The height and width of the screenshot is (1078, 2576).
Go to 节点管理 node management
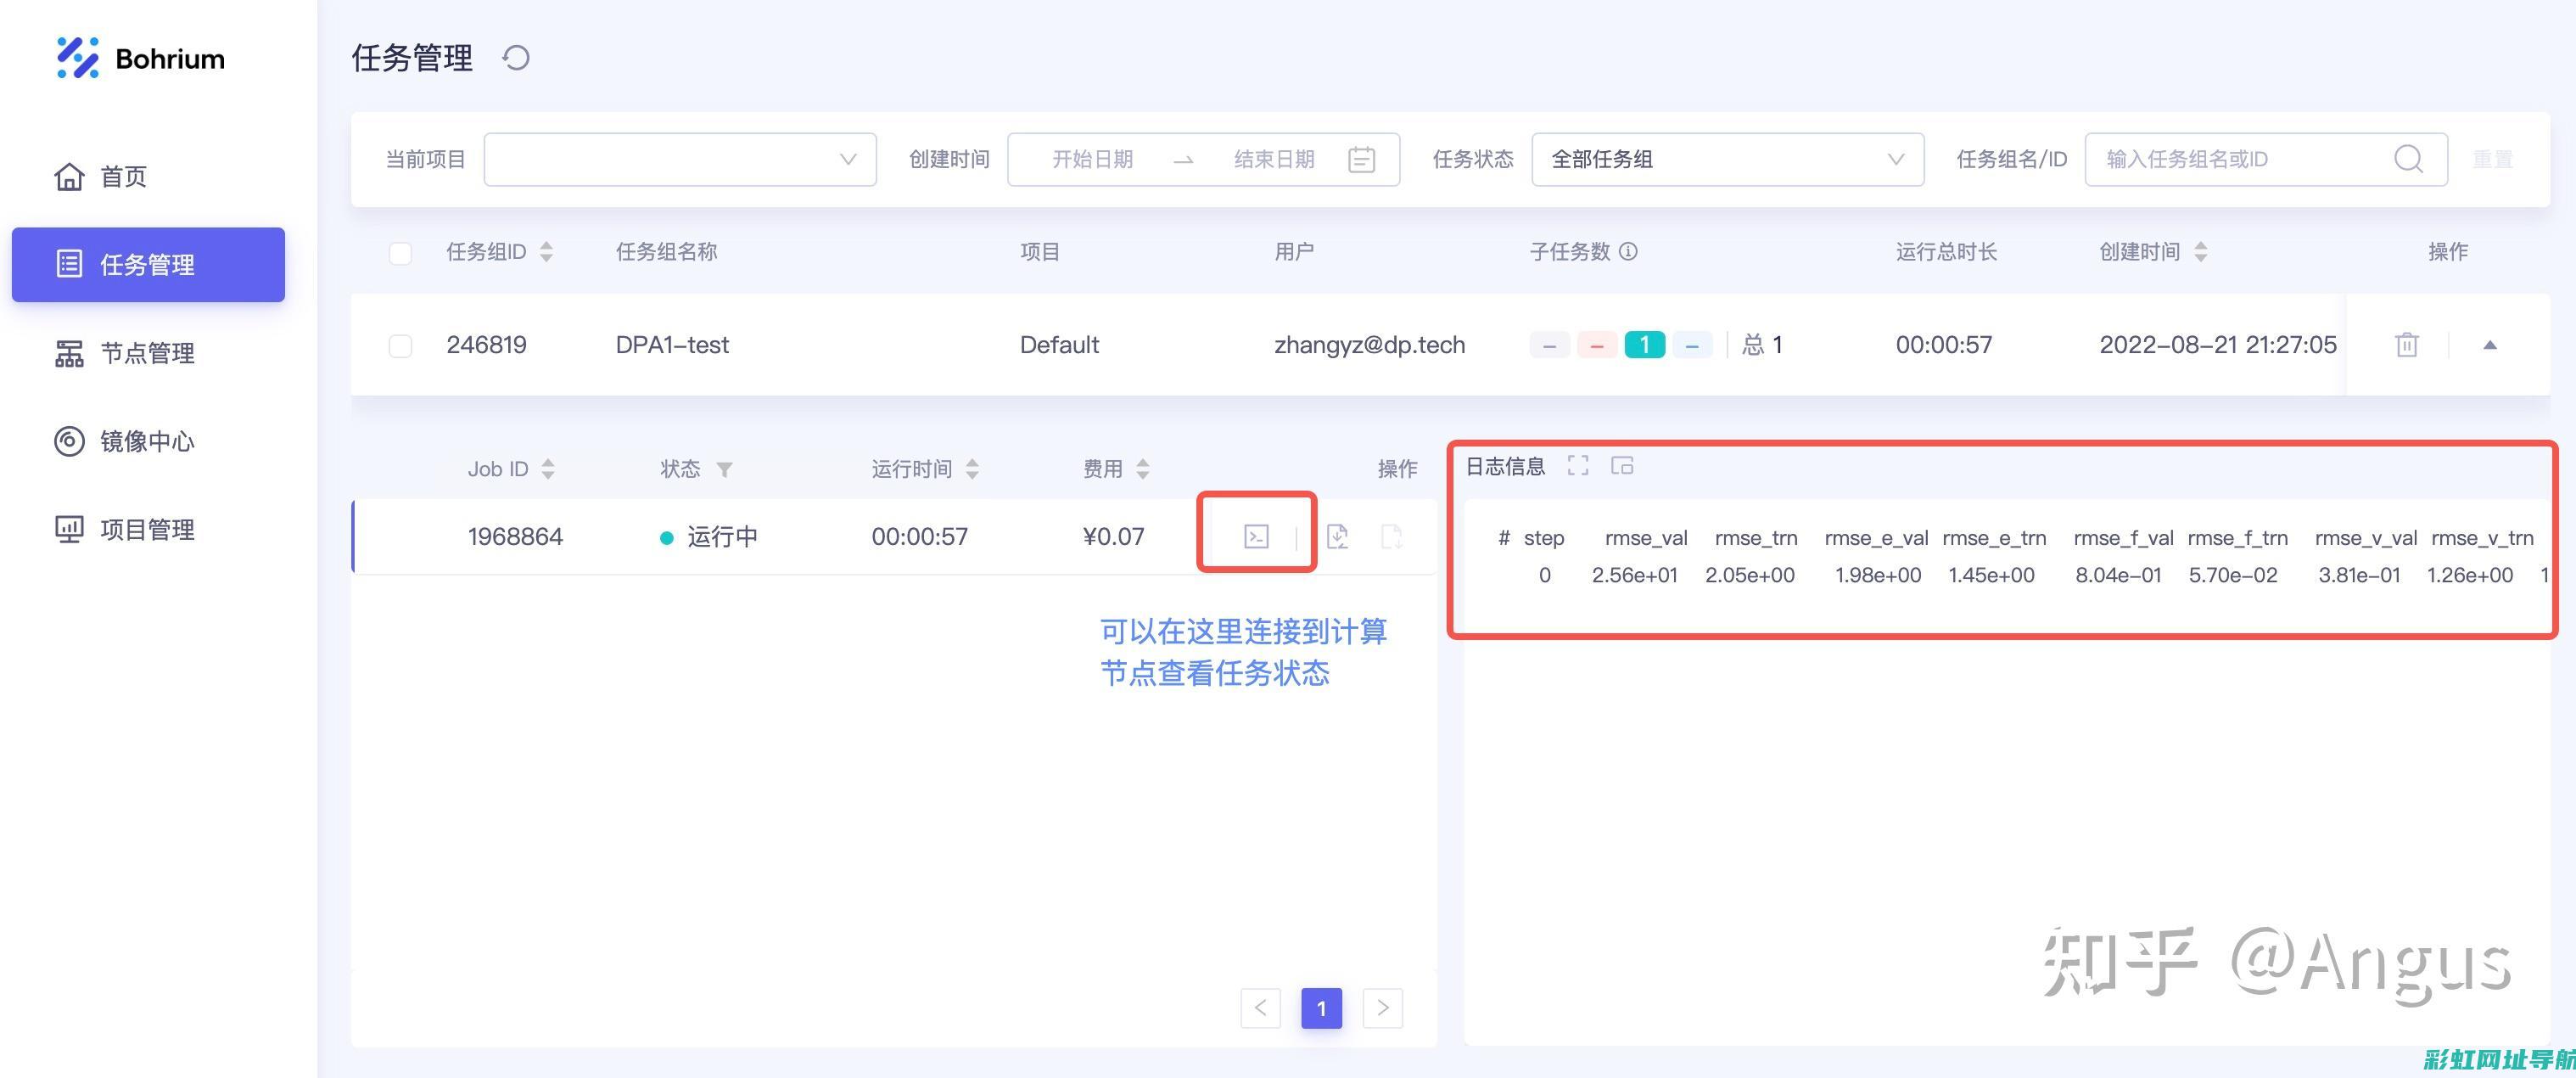tap(124, 353)
